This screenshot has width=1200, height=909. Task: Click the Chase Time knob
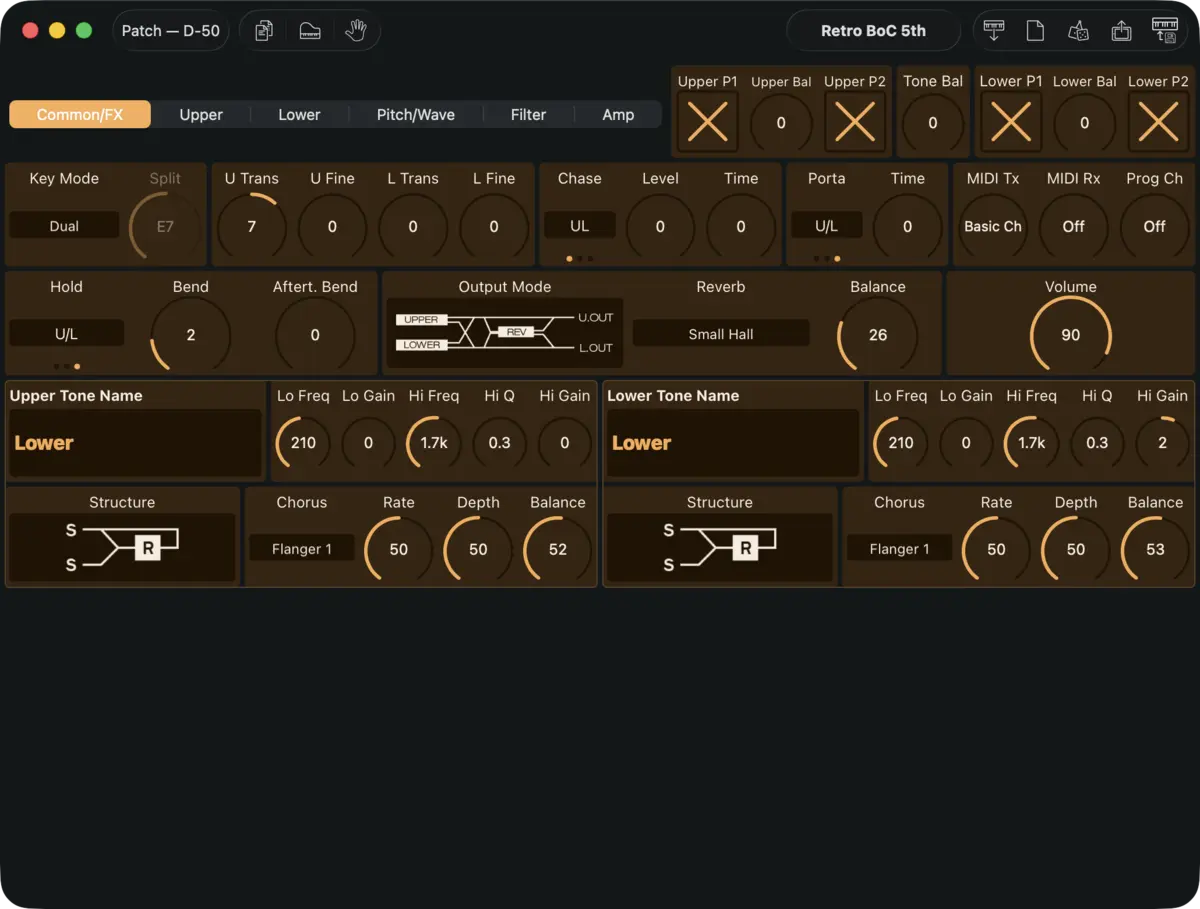point(741,227)
